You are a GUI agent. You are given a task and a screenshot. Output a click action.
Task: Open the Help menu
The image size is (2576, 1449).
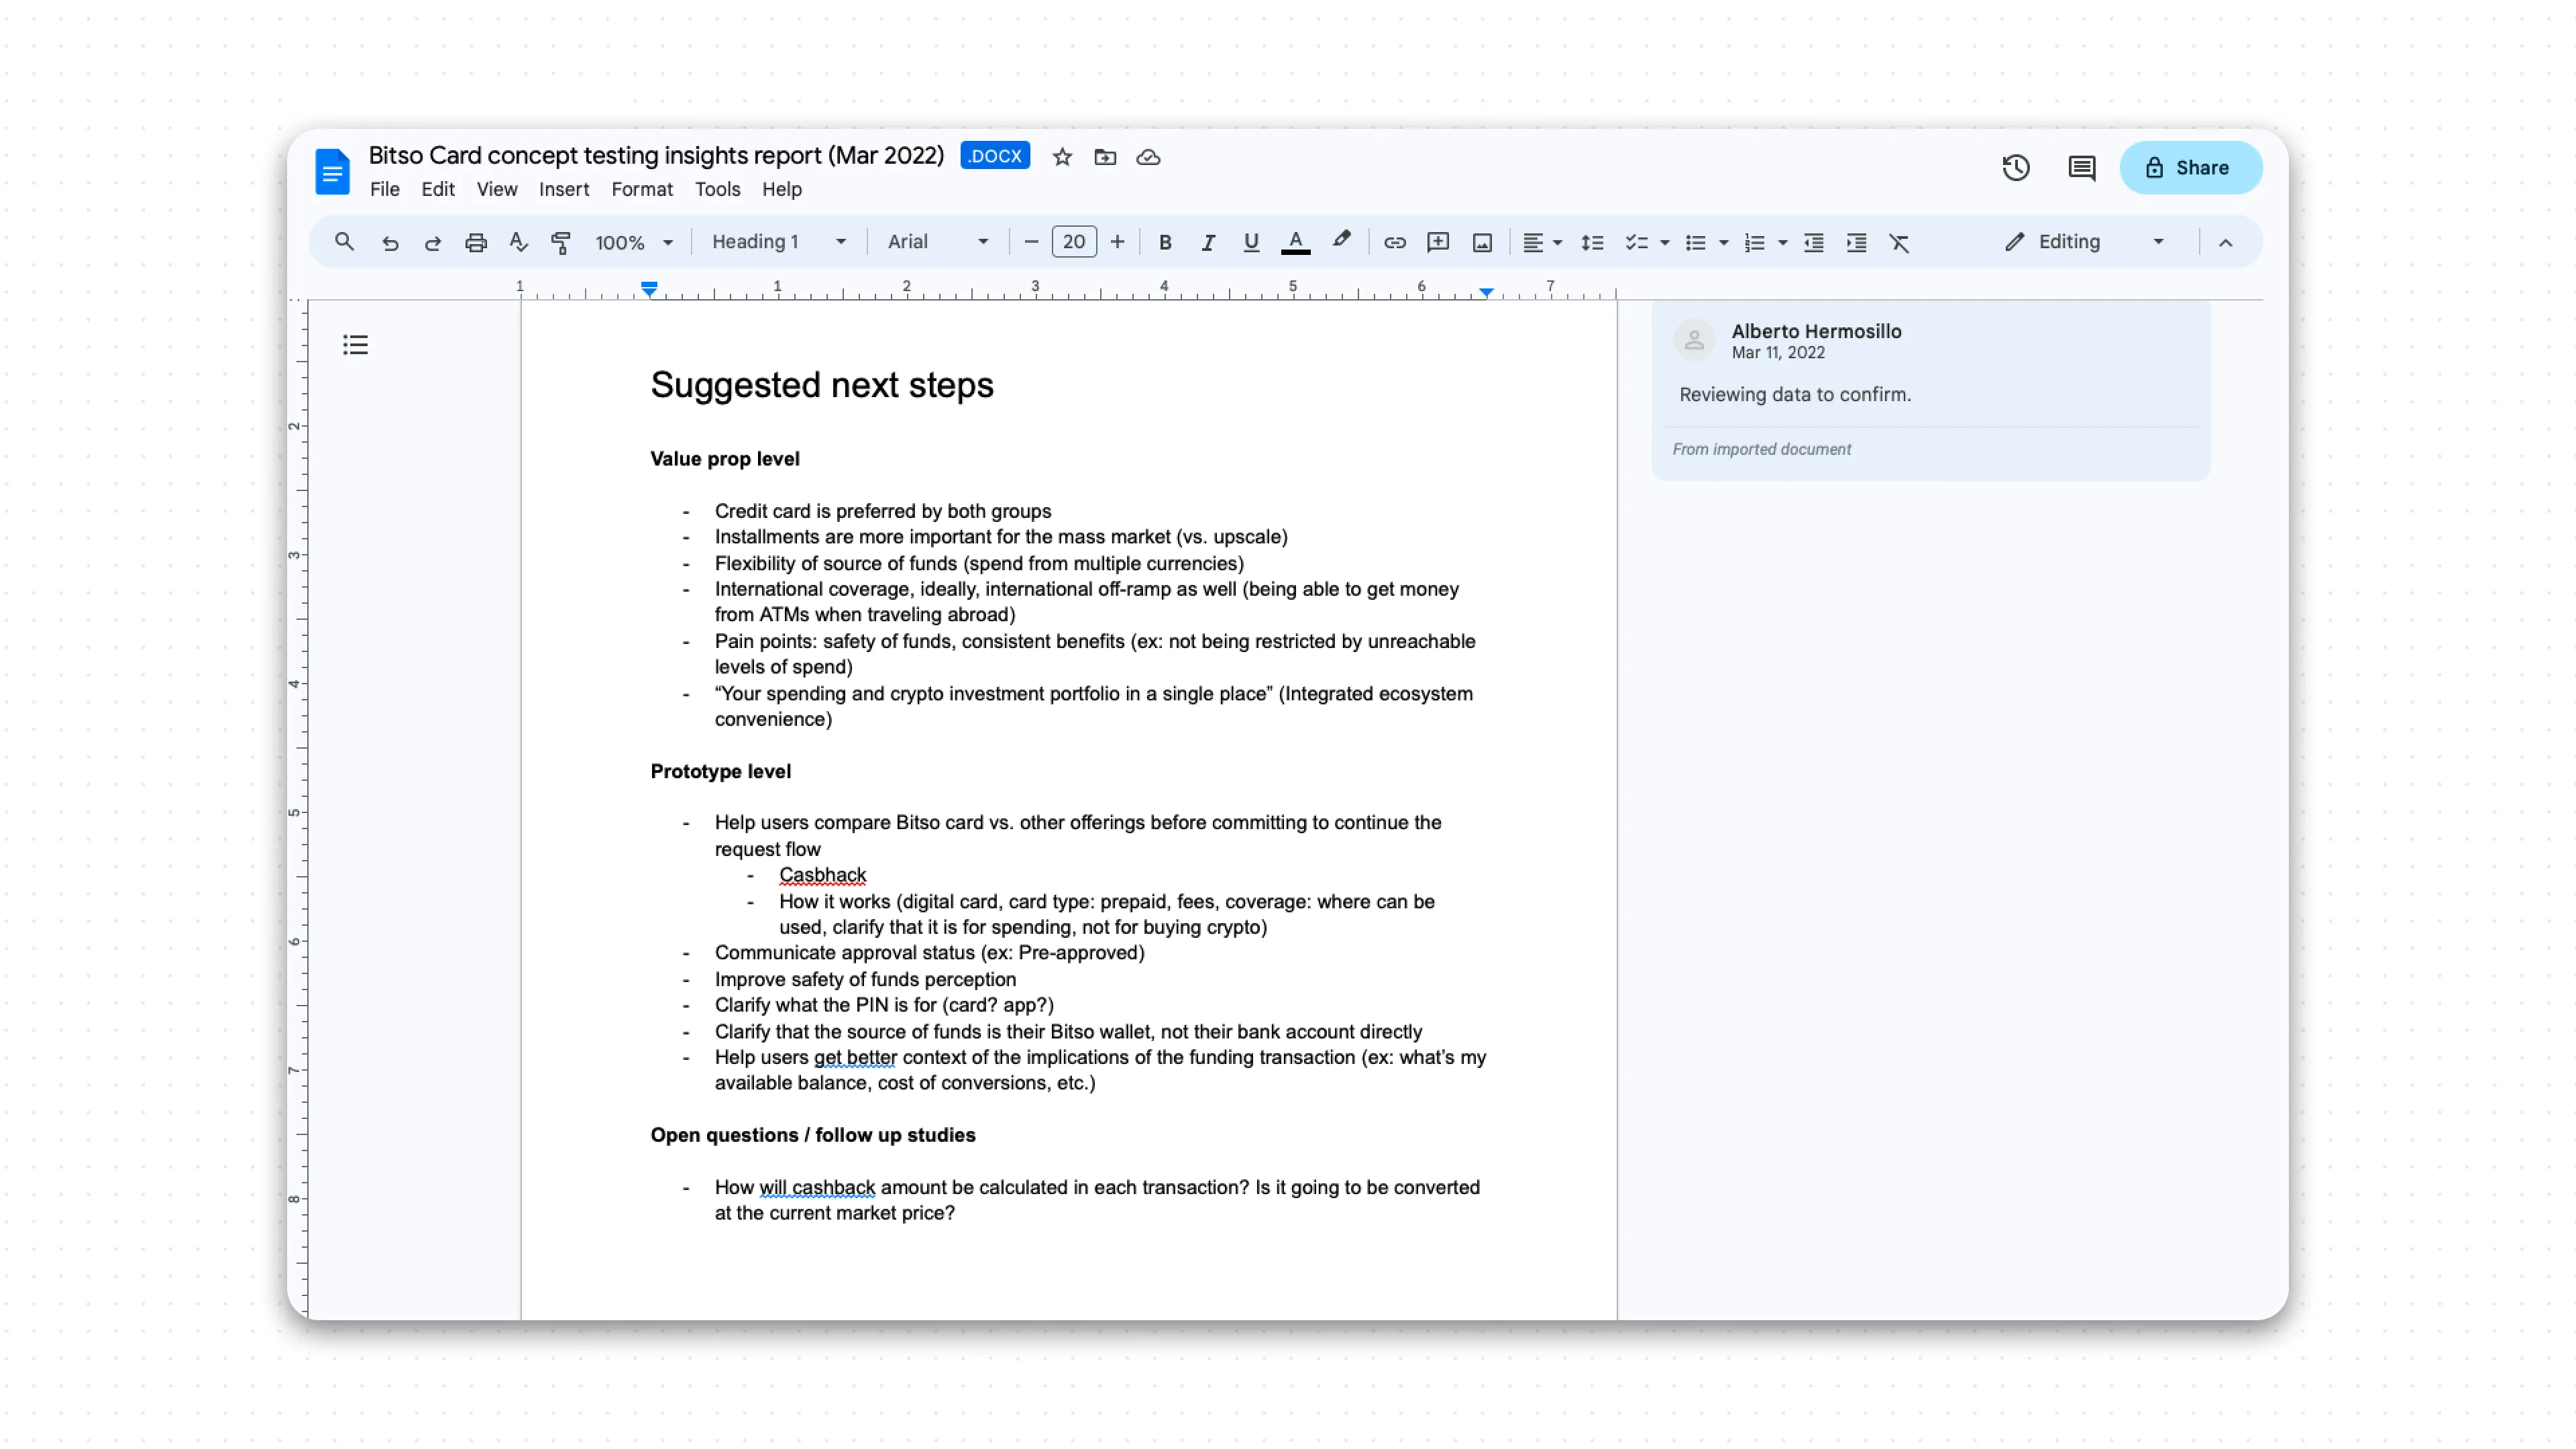[781, 189]
